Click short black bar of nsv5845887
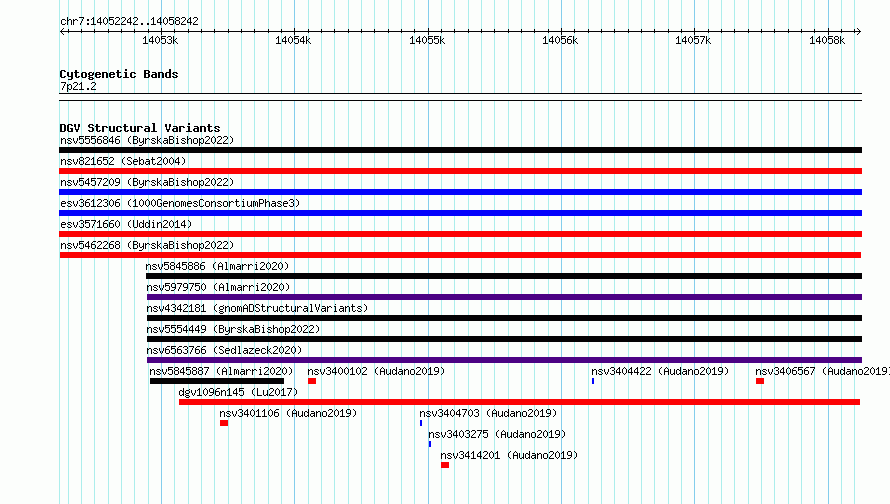The image size is (890, 504). coord(217,381)
